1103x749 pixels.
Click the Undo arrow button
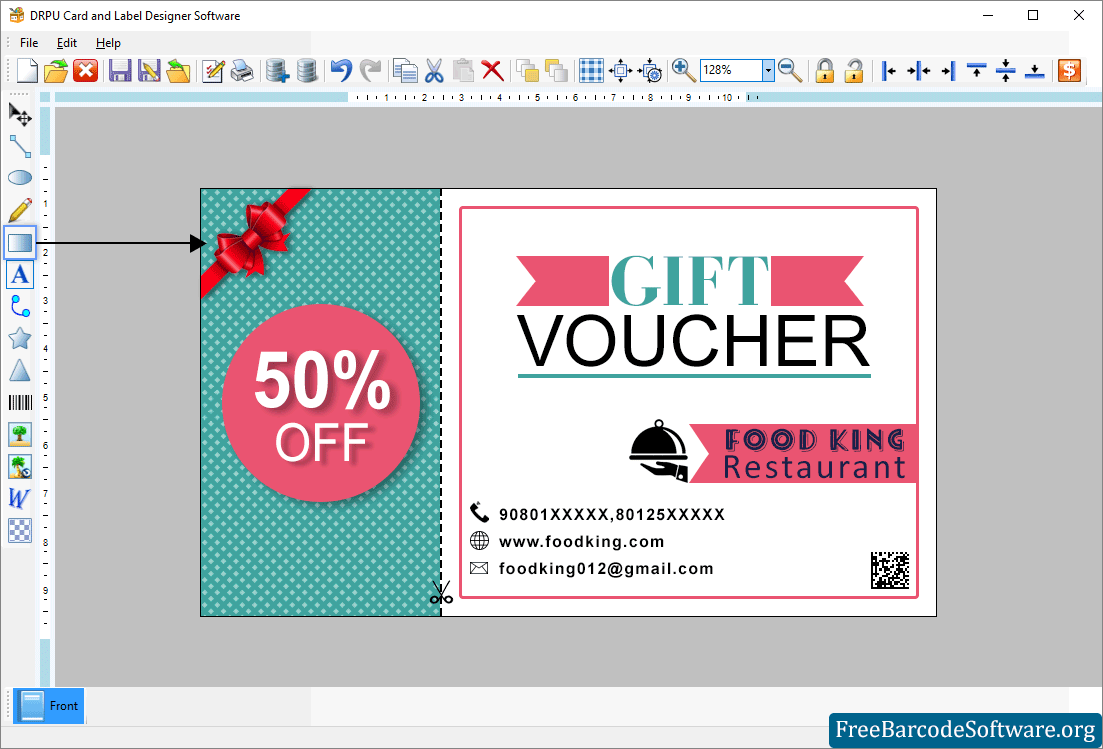[342, 70]
